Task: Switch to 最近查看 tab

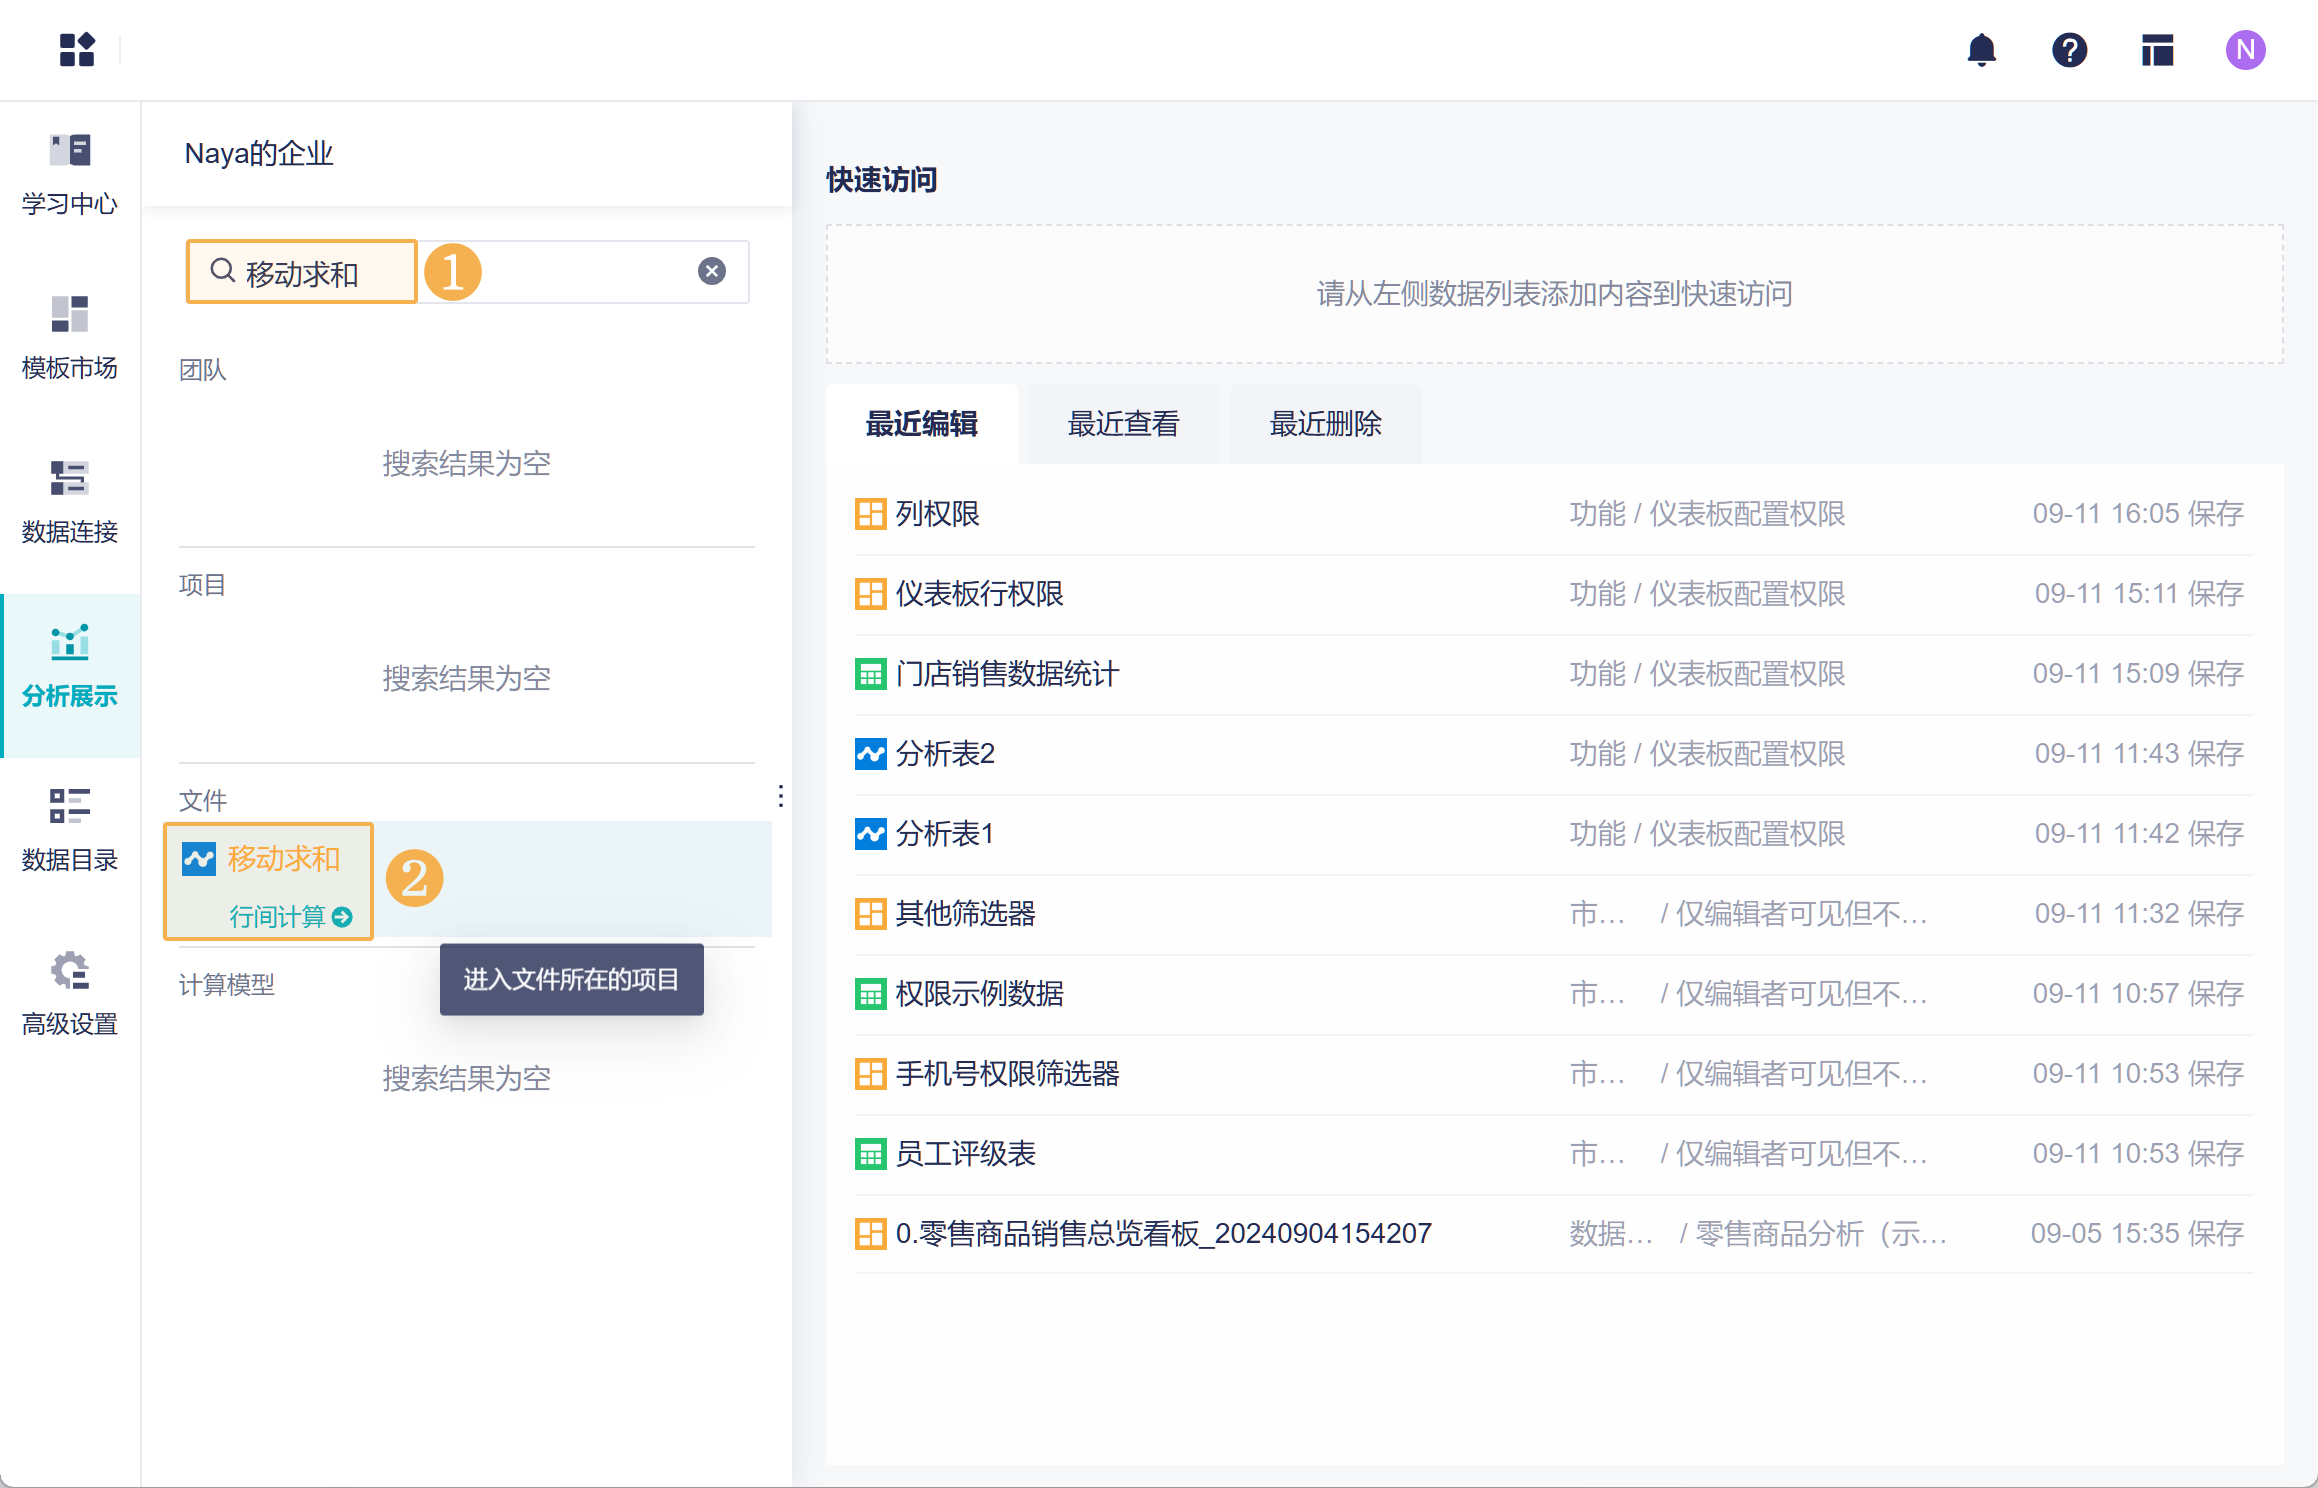Action: (1123, 424)
